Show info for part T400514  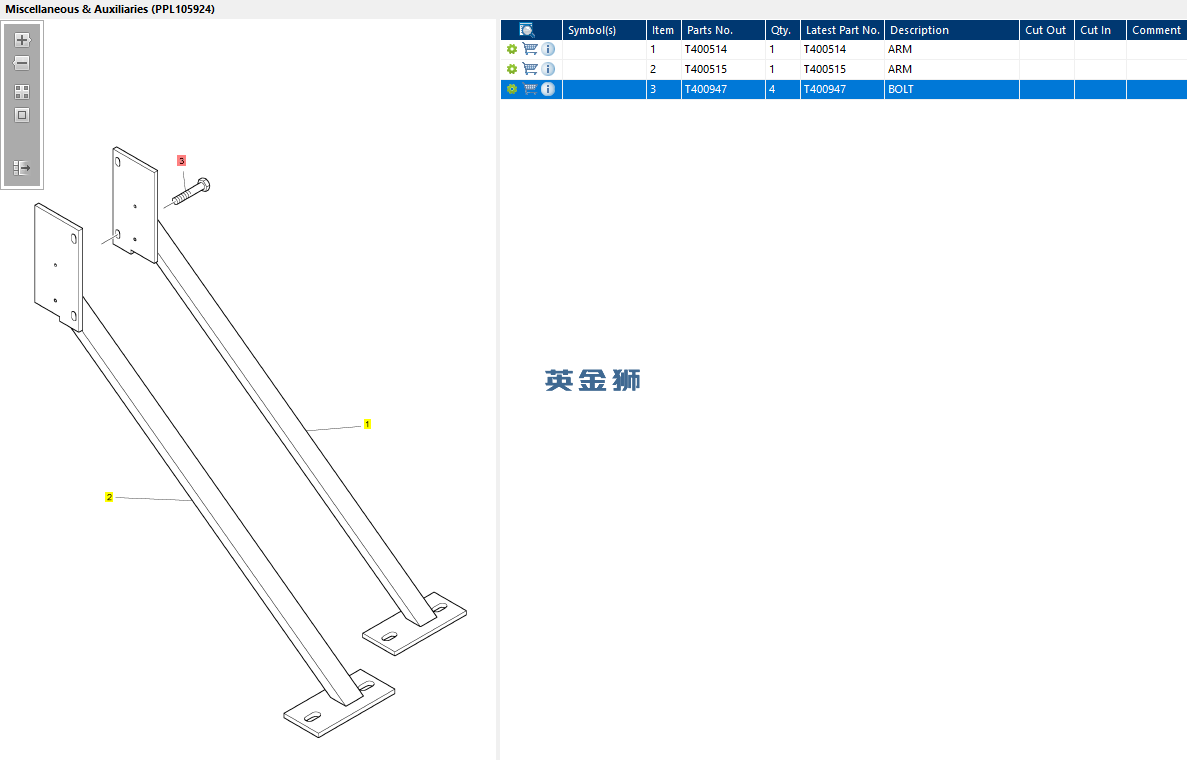[x=548, y=49]
